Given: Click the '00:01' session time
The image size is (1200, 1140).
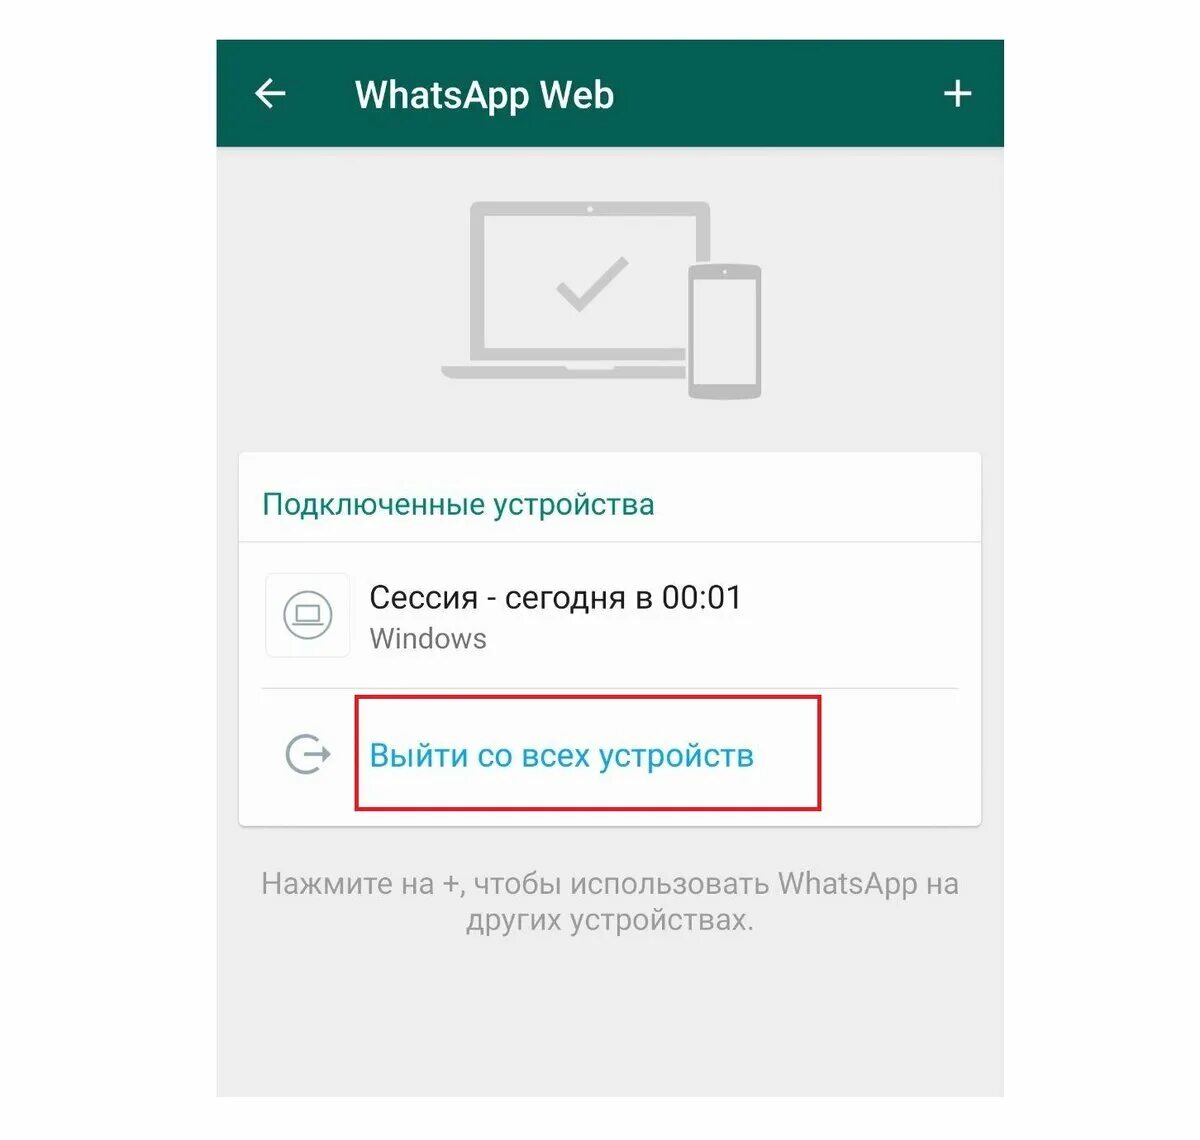Looking at the screenshot, I should pos(702,597).
